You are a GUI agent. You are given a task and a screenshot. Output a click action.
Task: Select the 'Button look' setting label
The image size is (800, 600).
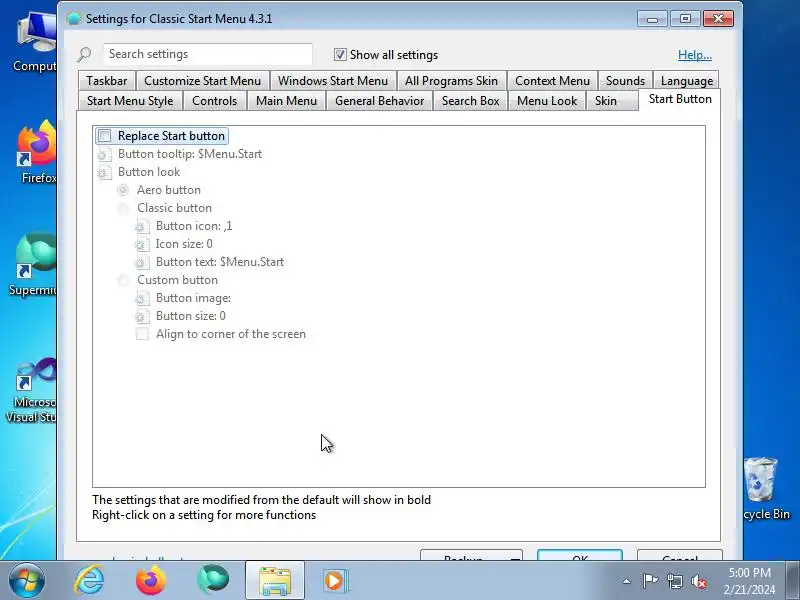point(149,172)
